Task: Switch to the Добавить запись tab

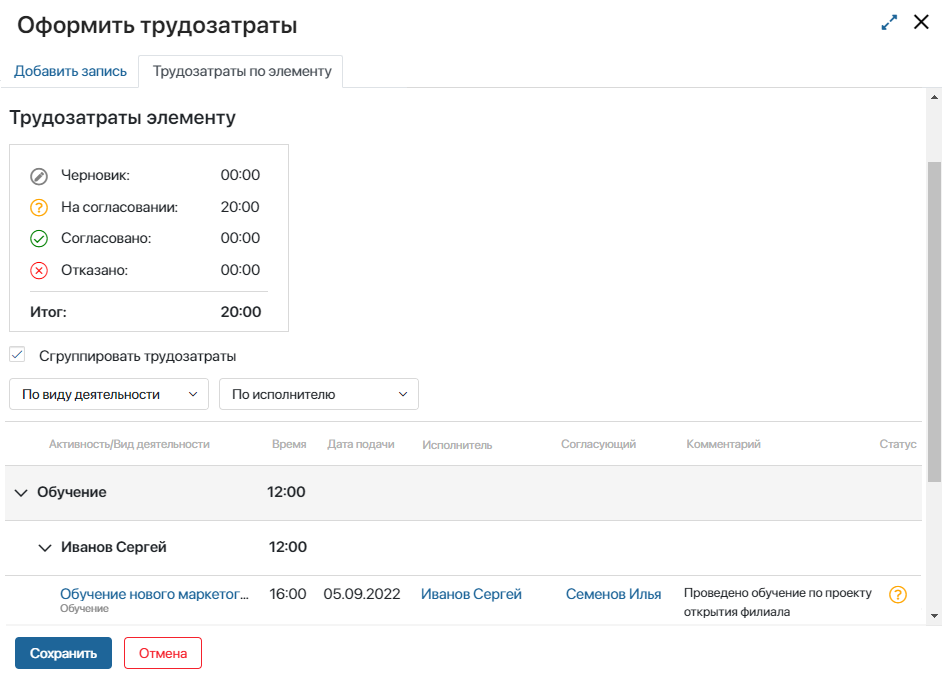Action: tap(71, 71)
